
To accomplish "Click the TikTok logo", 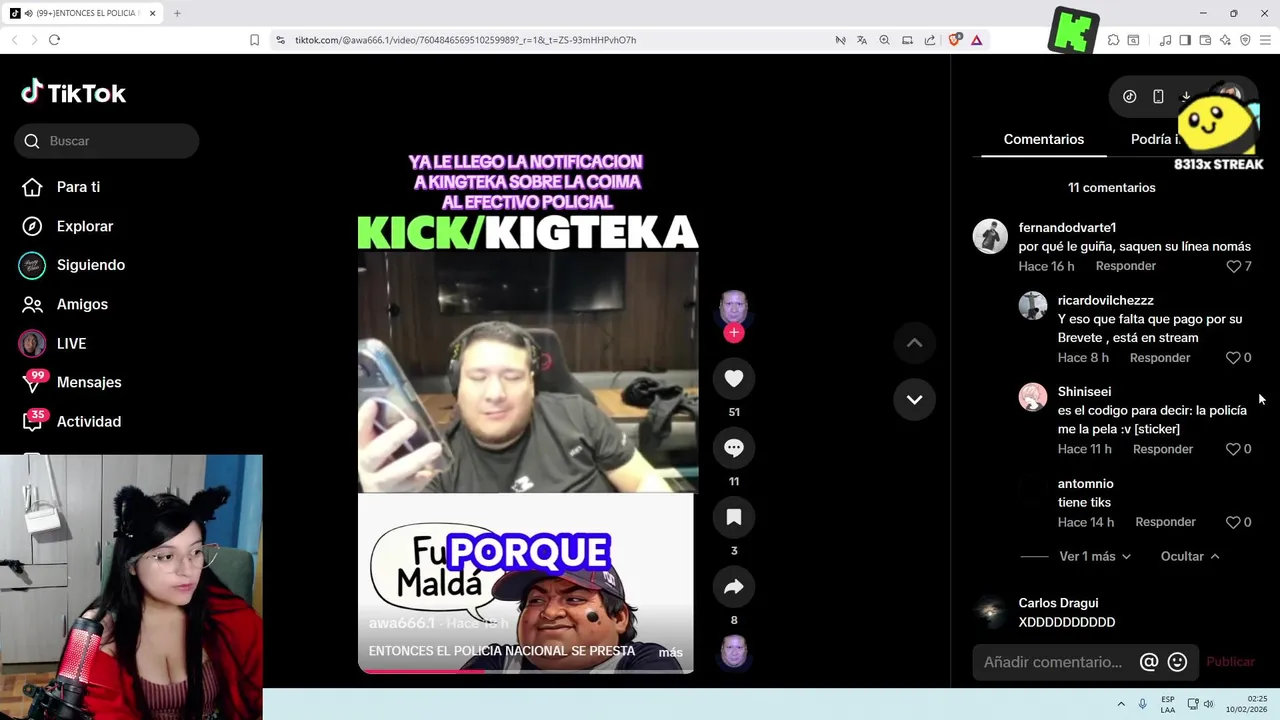I will pyautogui.click(x=73, y=93).
